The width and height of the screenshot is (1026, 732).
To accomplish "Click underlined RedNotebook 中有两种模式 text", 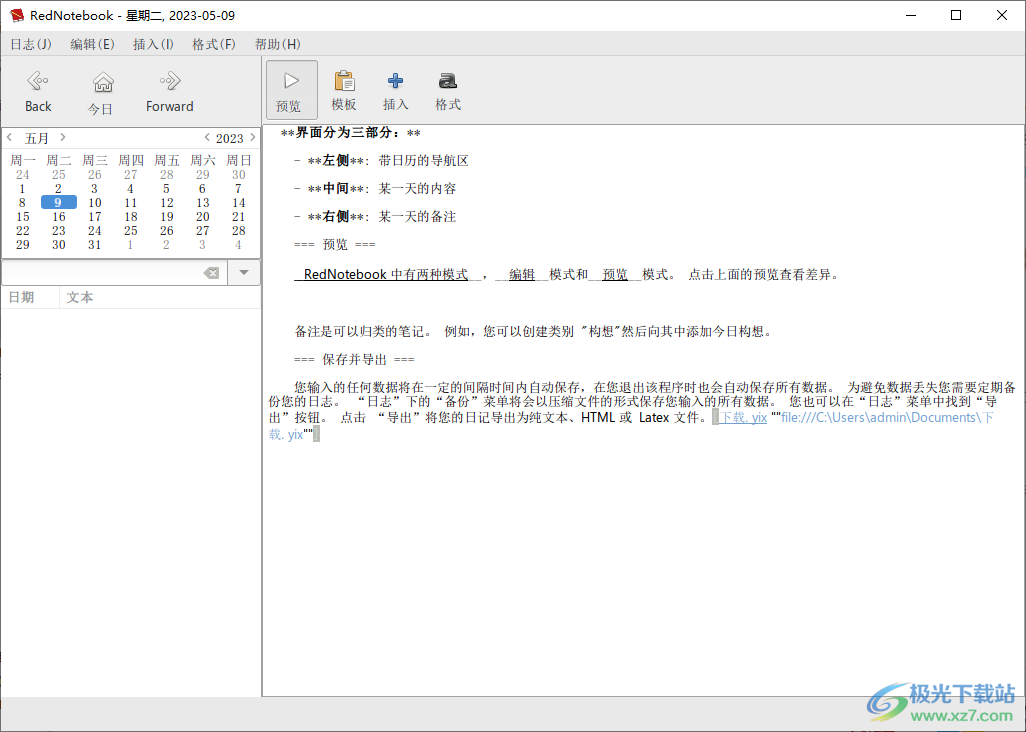I will 386,275.
